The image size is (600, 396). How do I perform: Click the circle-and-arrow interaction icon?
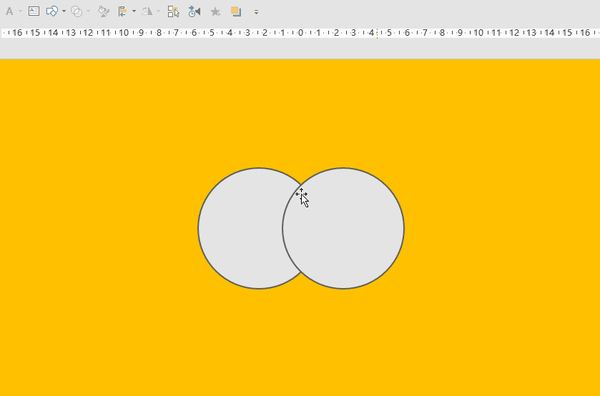tap(194, 11)
